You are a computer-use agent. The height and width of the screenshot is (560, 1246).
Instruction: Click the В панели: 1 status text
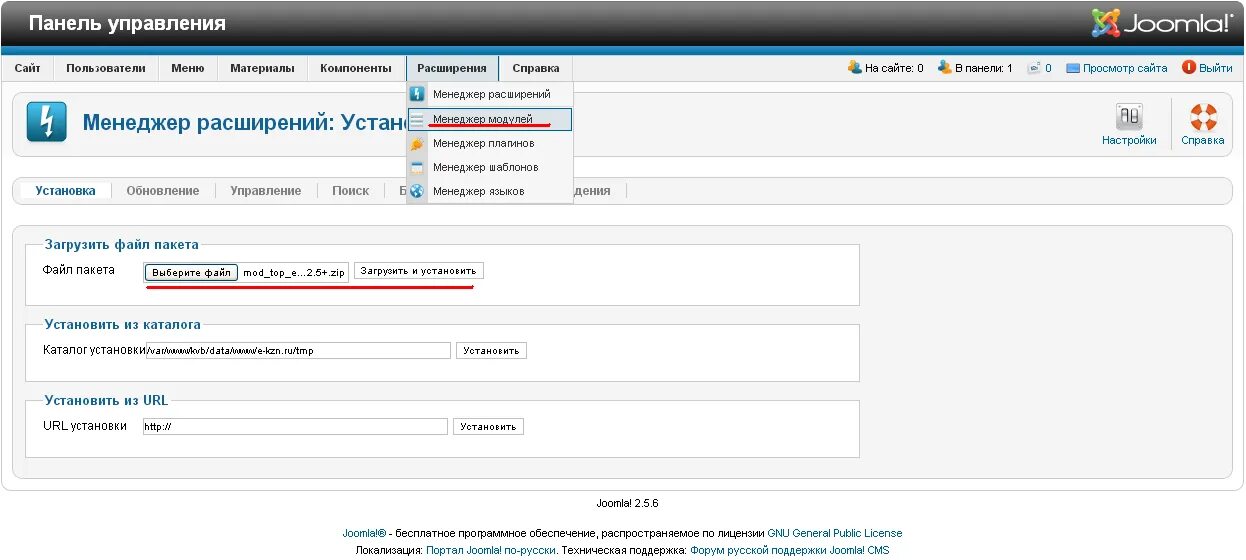click(984, 68)
